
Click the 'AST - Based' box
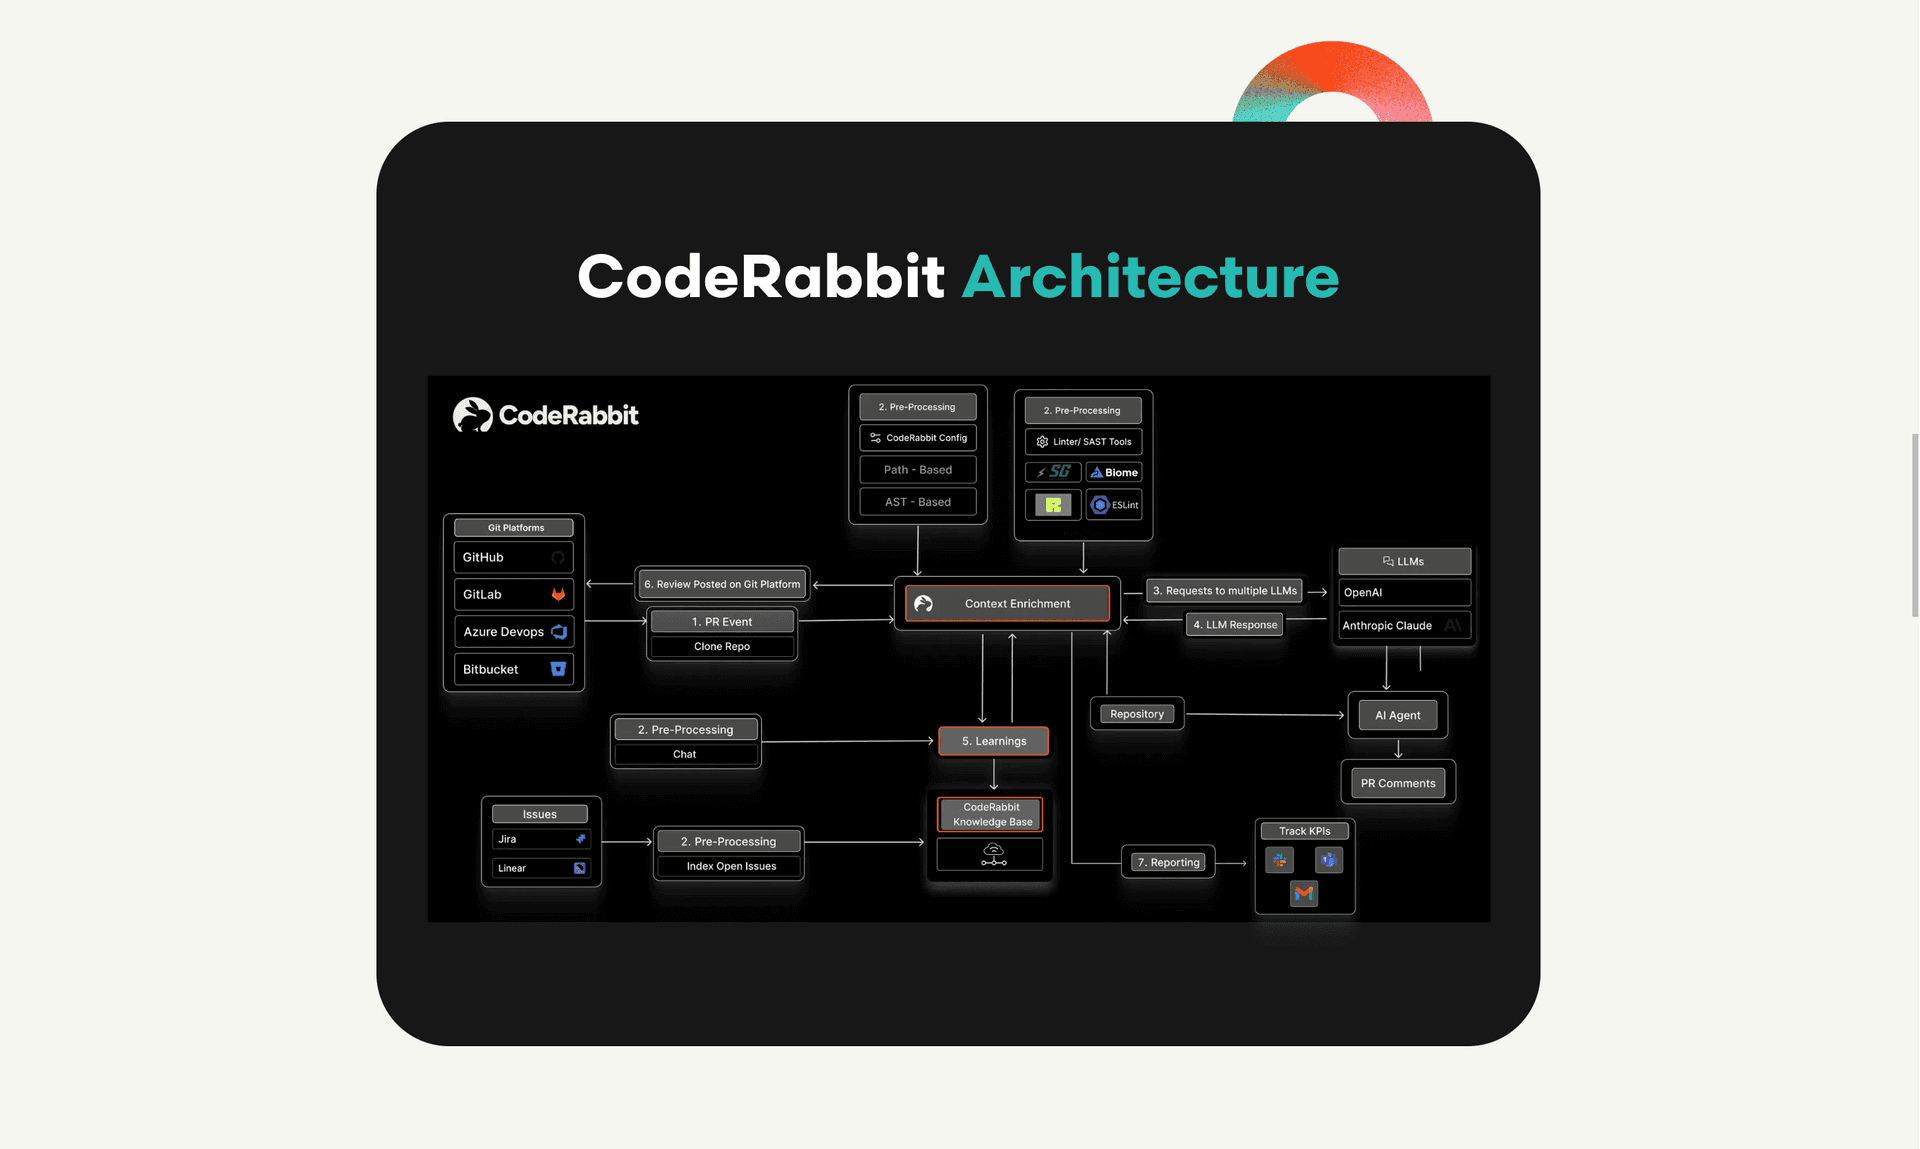[918, 502]
